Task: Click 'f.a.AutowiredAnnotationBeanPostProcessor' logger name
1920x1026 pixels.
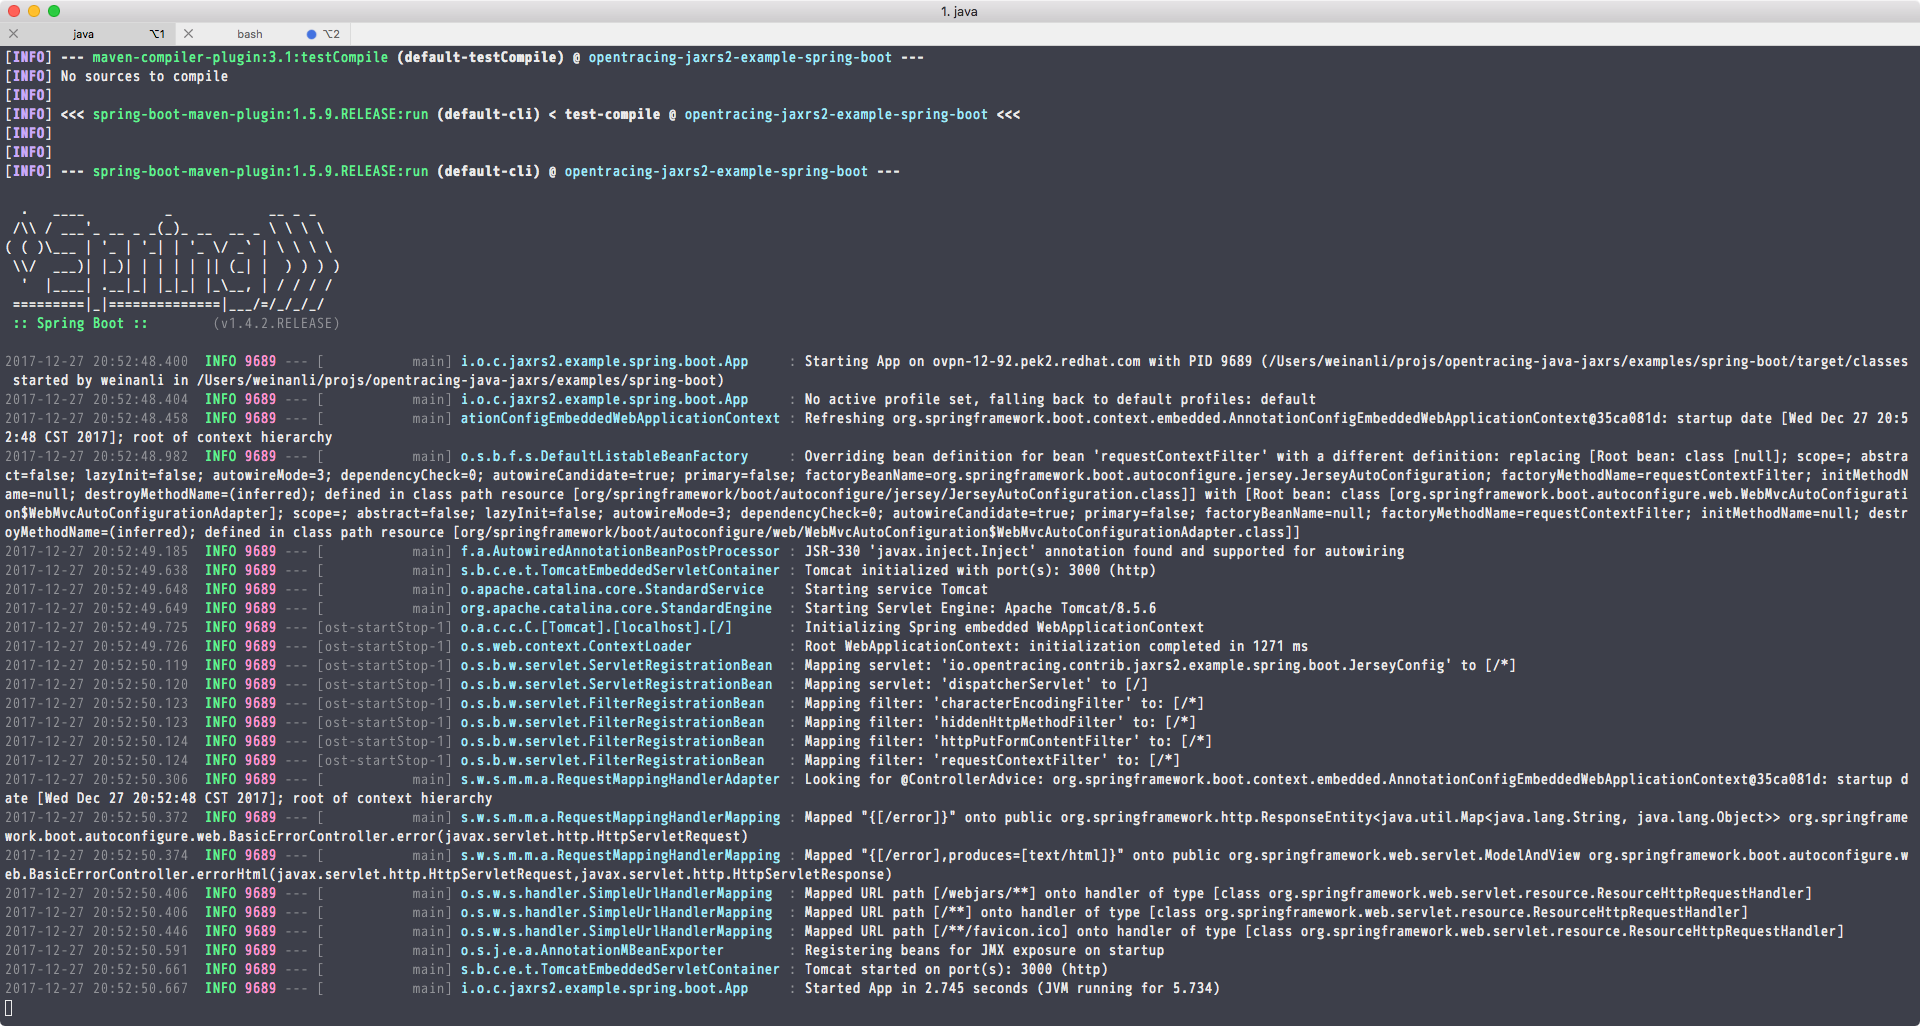Action: click(x=620, y=551)
